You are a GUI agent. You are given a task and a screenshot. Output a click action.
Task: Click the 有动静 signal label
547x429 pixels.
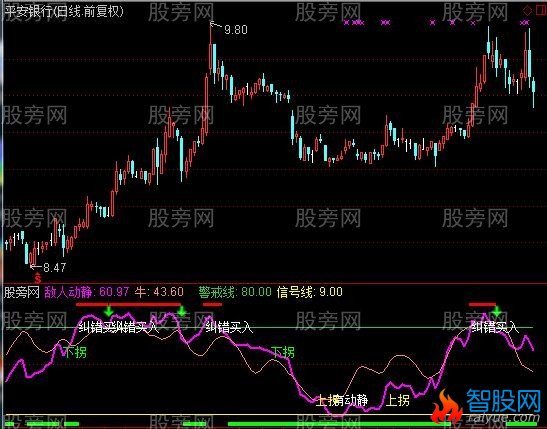click(x=350, y=400)
